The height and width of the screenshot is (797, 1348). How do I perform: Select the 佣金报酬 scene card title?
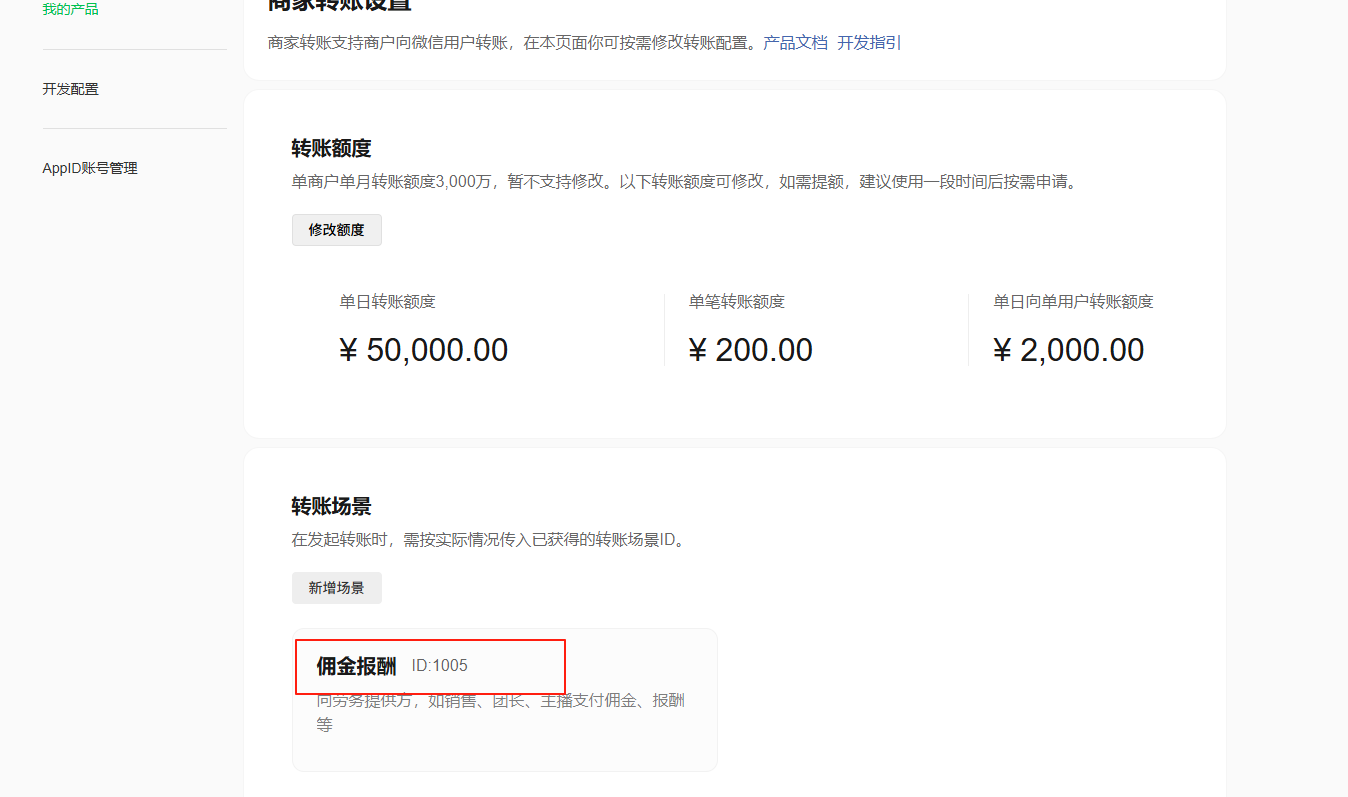(356, 666)
